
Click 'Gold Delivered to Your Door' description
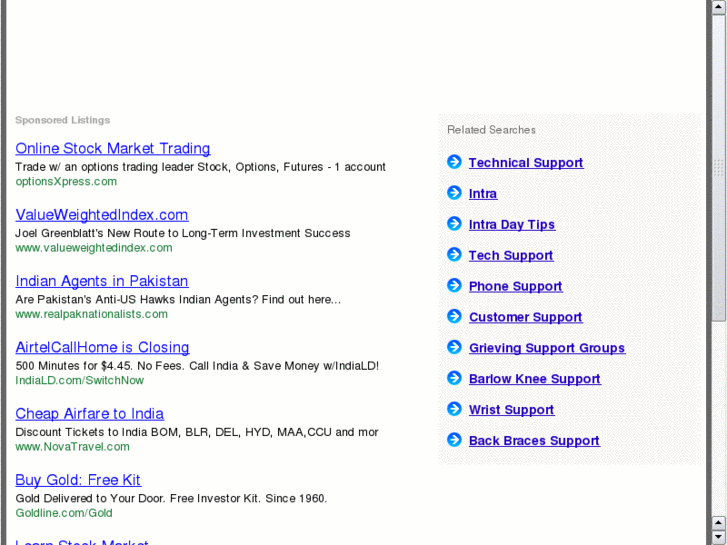point(171,498)
